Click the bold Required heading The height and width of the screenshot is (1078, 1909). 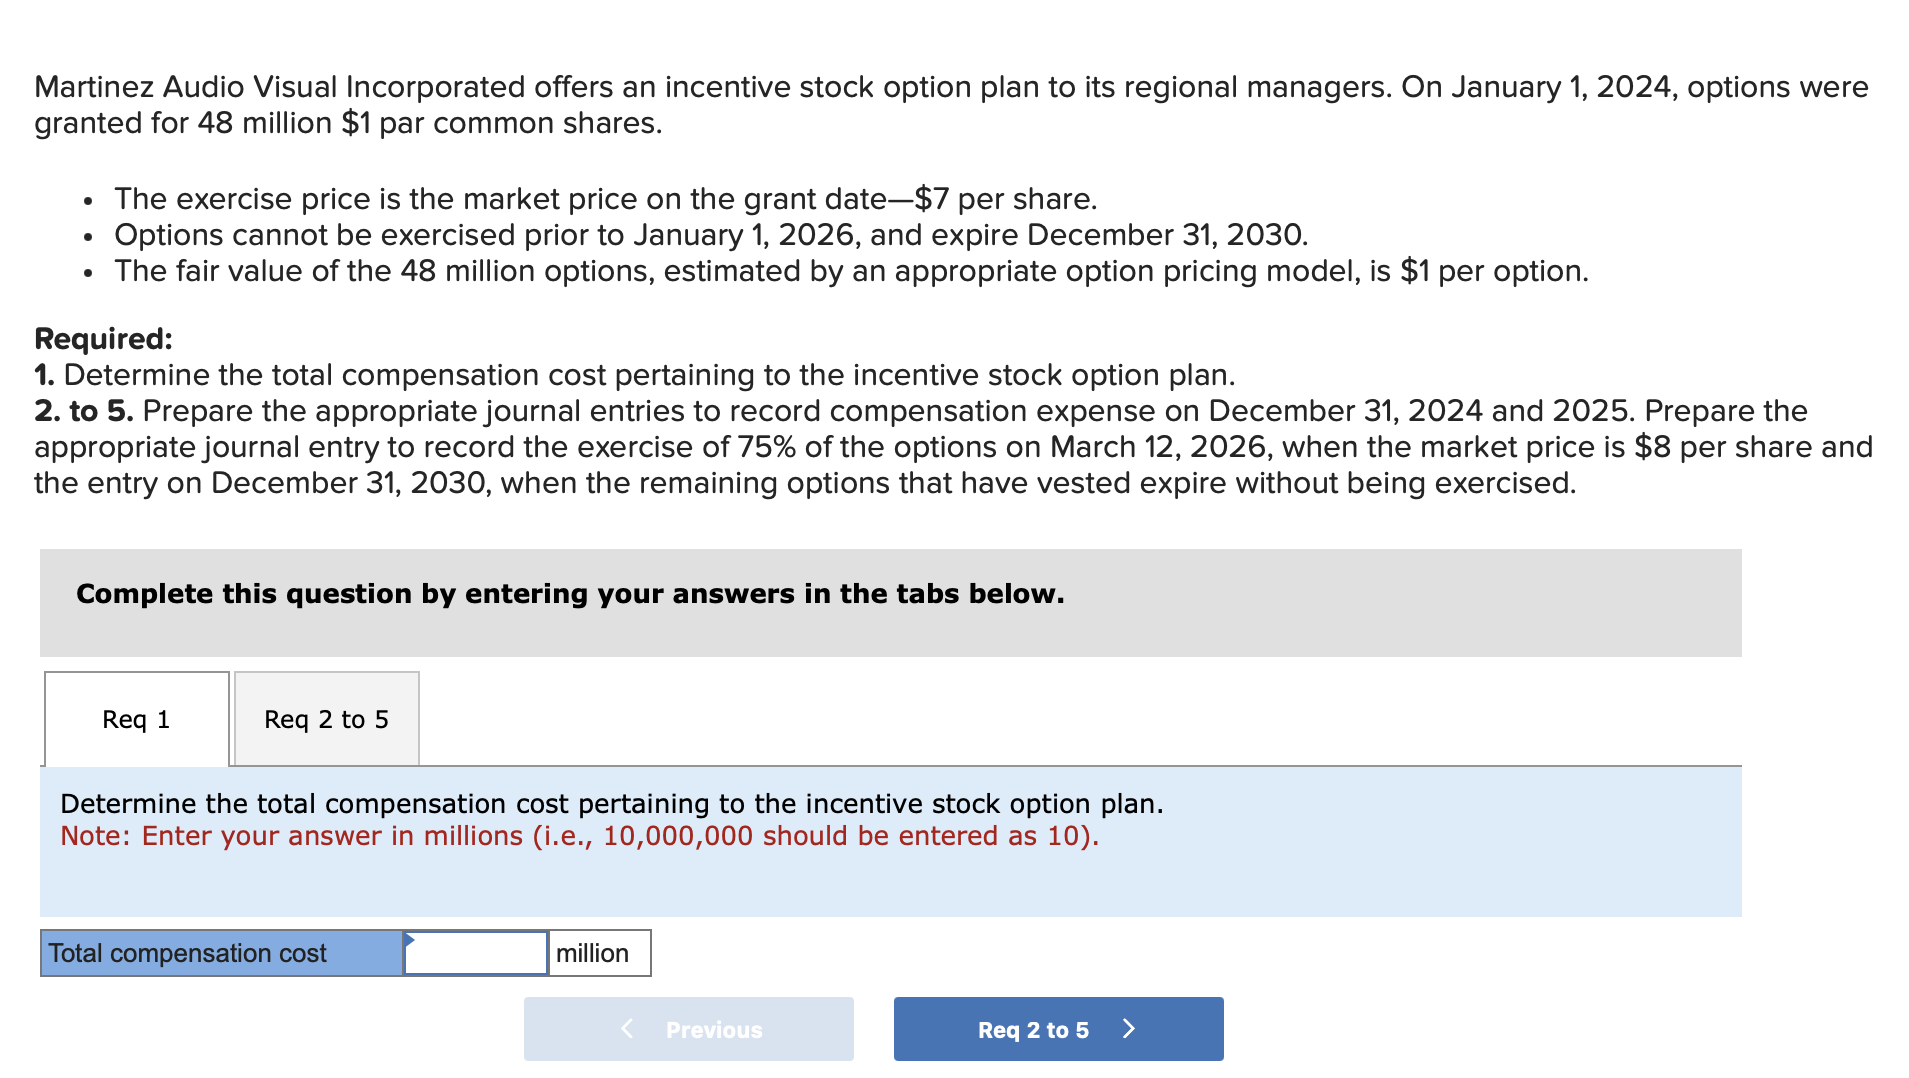click(x=103, y=339)
